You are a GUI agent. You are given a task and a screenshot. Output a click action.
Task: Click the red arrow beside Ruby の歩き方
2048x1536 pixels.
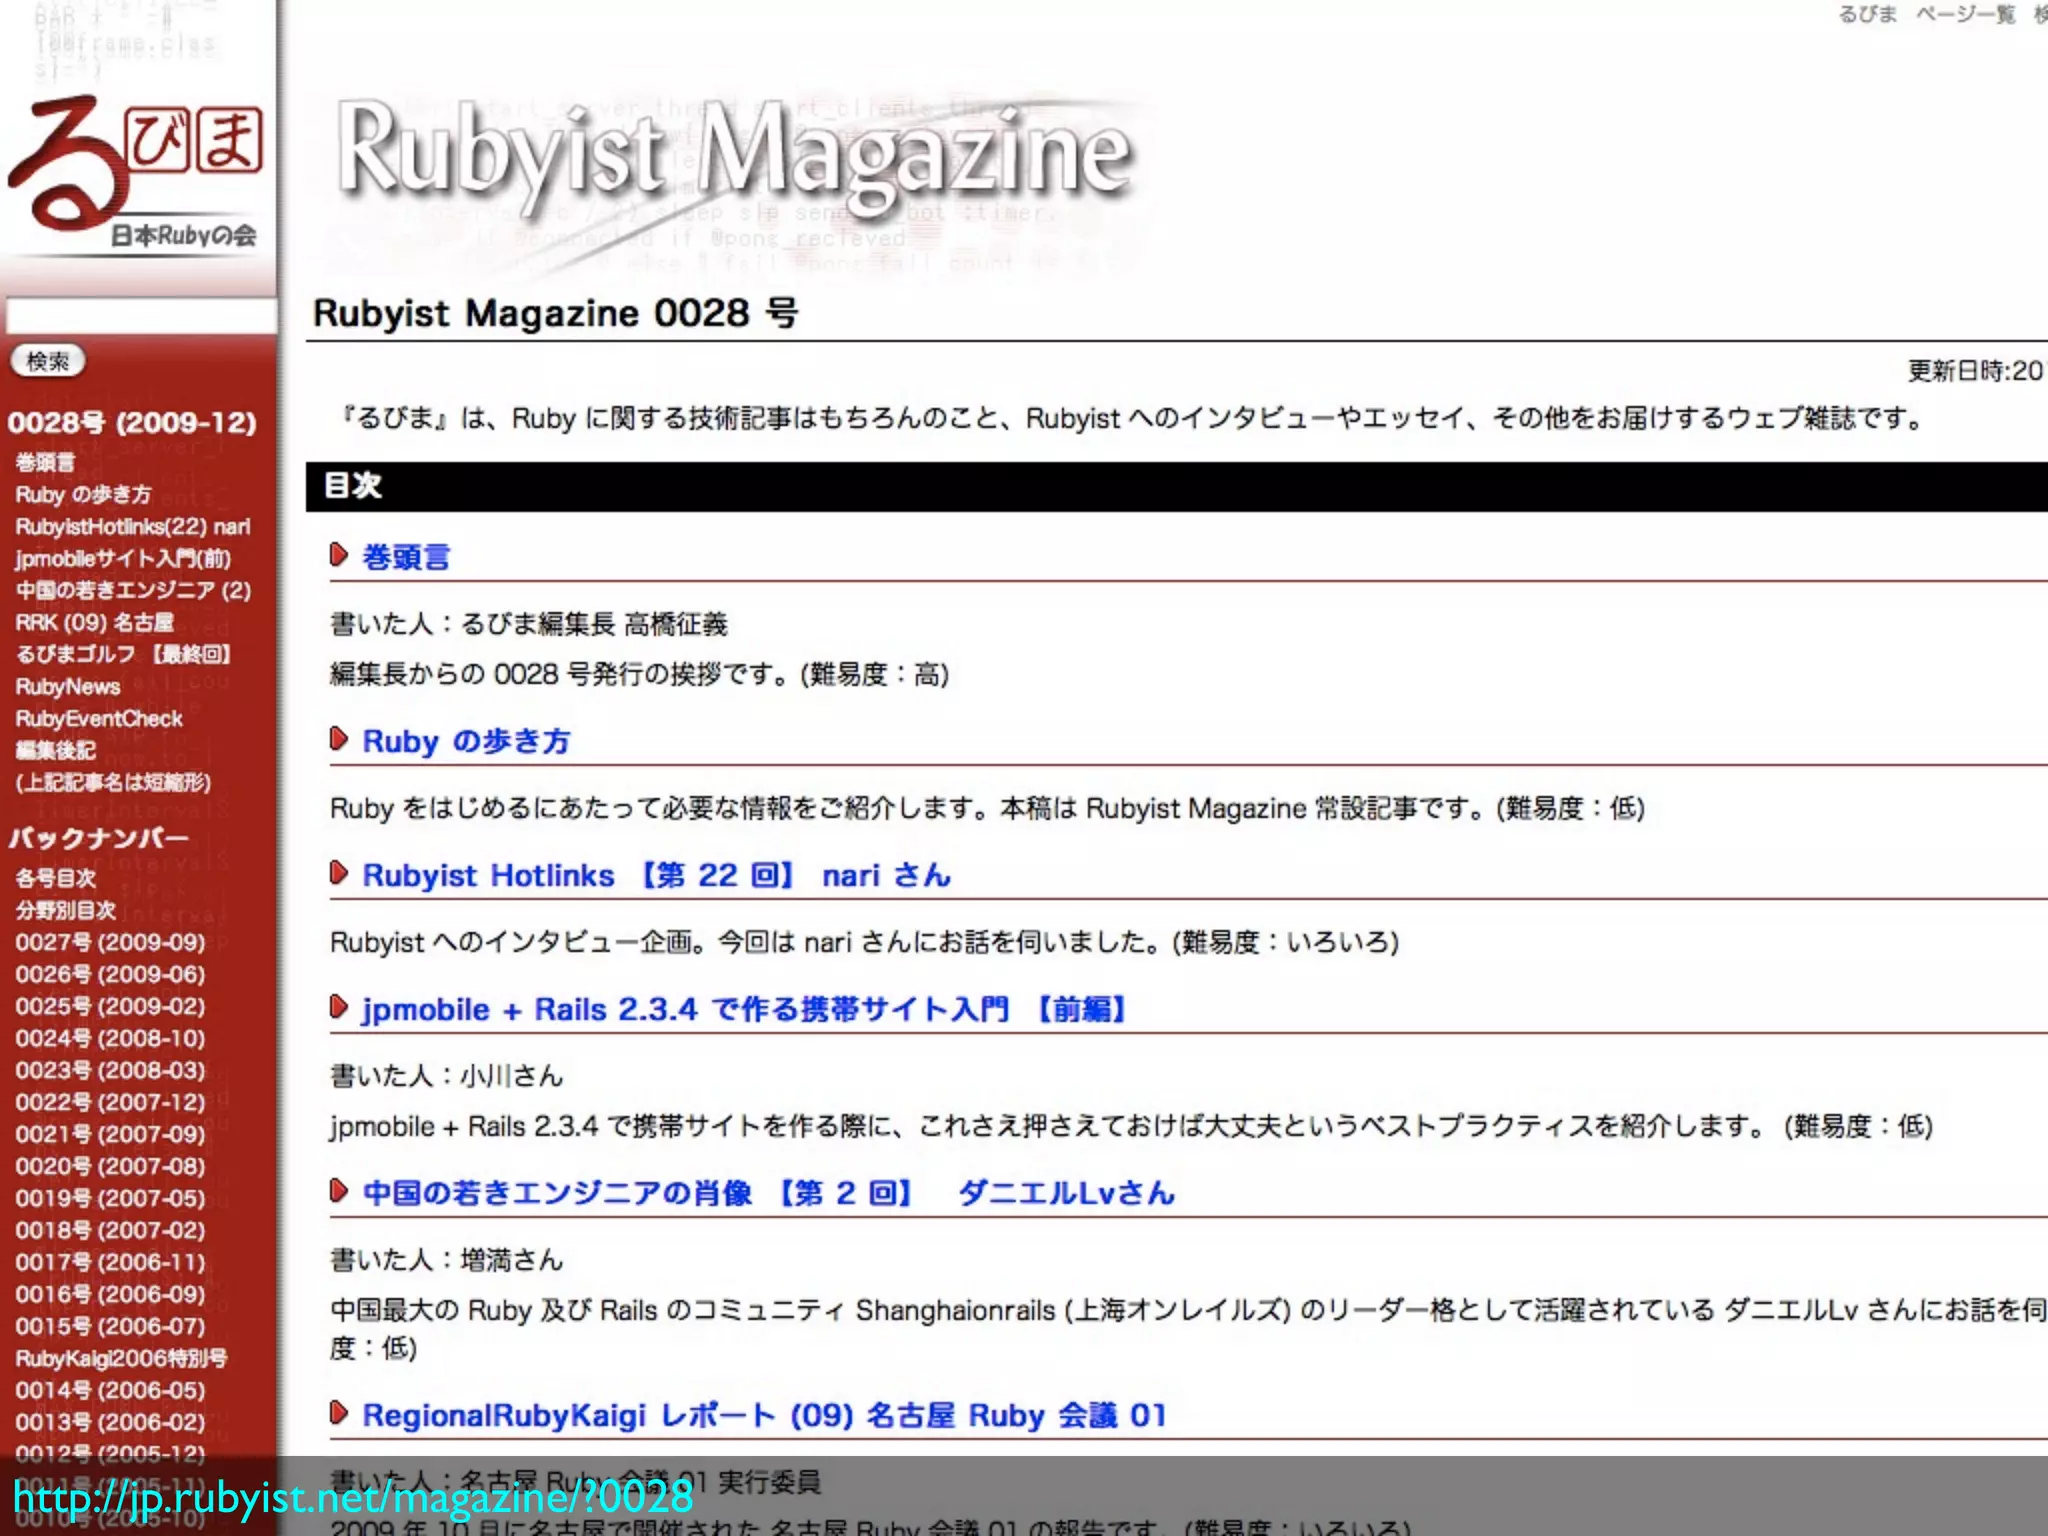click(339, 739)
